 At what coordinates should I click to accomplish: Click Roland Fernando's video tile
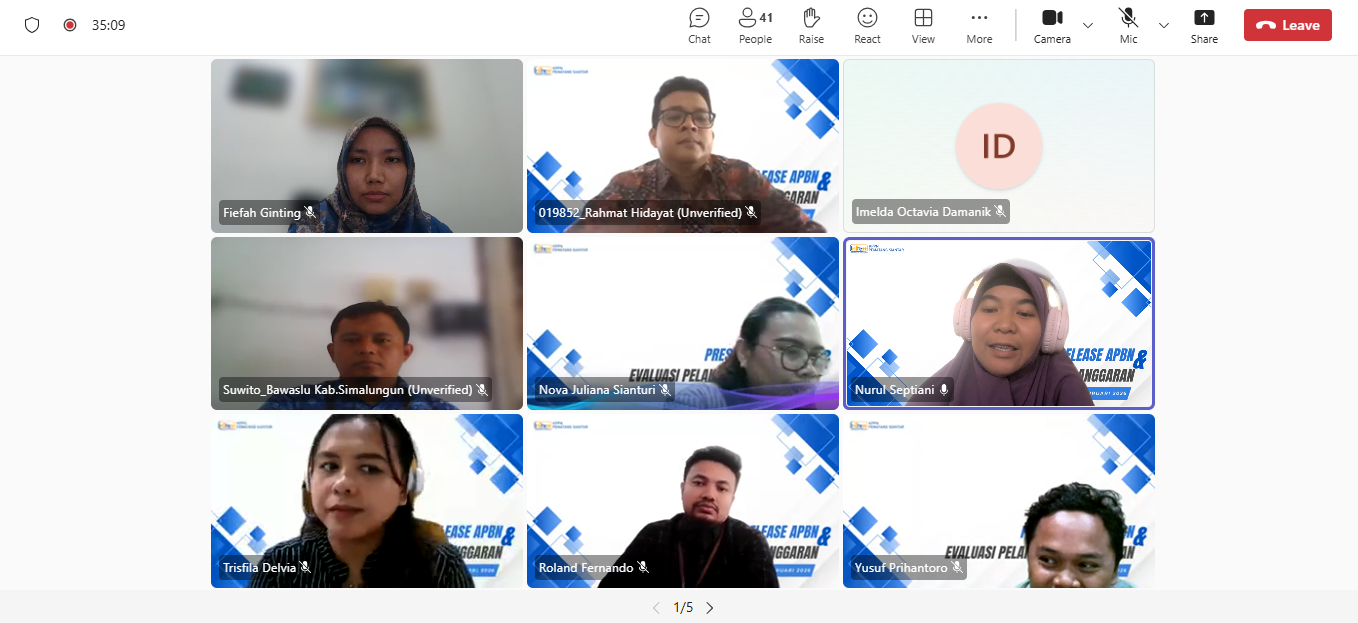click(x=682, y=500)
